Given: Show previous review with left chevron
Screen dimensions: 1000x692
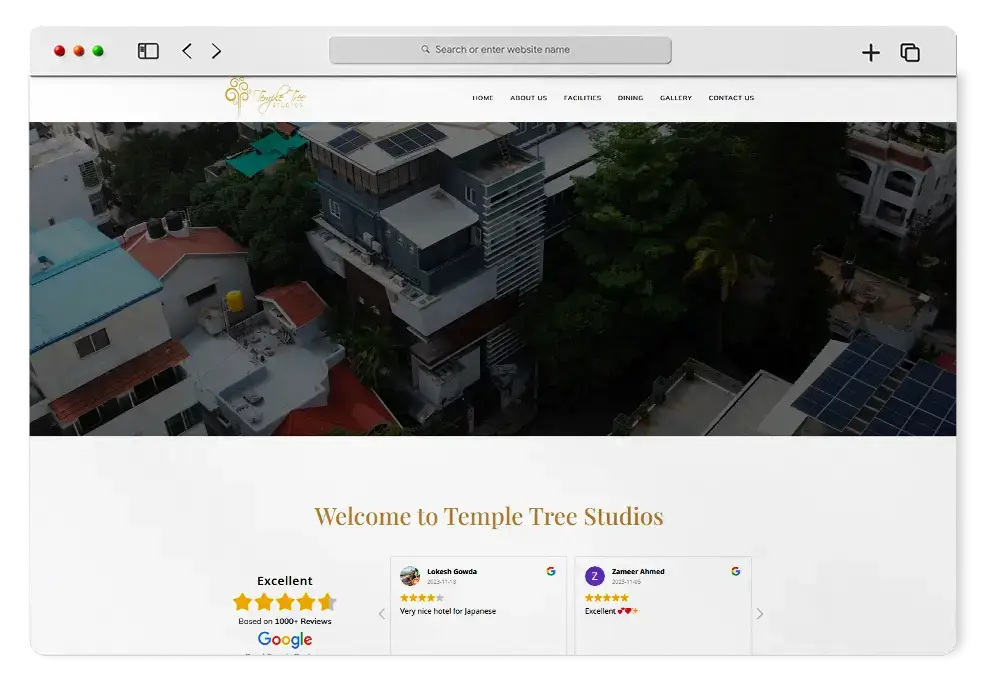Looking at the screenshot, I should pos(381,614).
